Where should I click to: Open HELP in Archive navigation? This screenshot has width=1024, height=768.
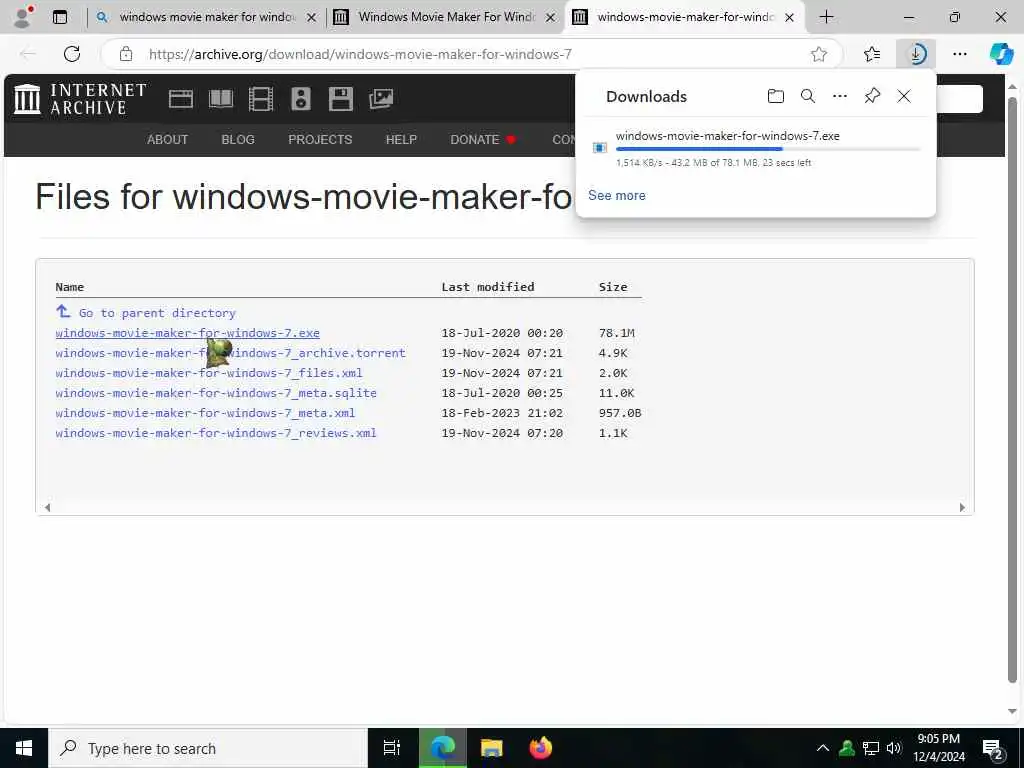coord(401,140)
